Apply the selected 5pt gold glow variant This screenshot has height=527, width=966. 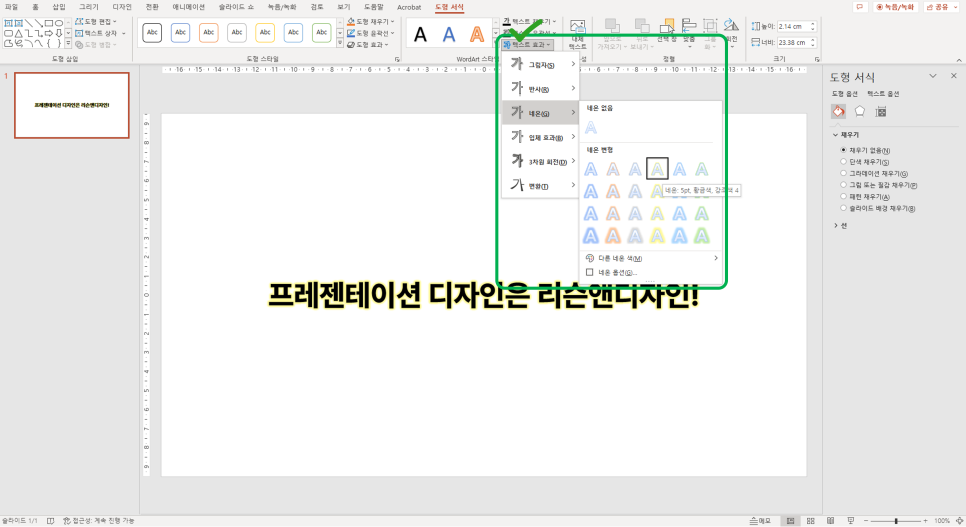pyautogui.click(x=657, y=168)
